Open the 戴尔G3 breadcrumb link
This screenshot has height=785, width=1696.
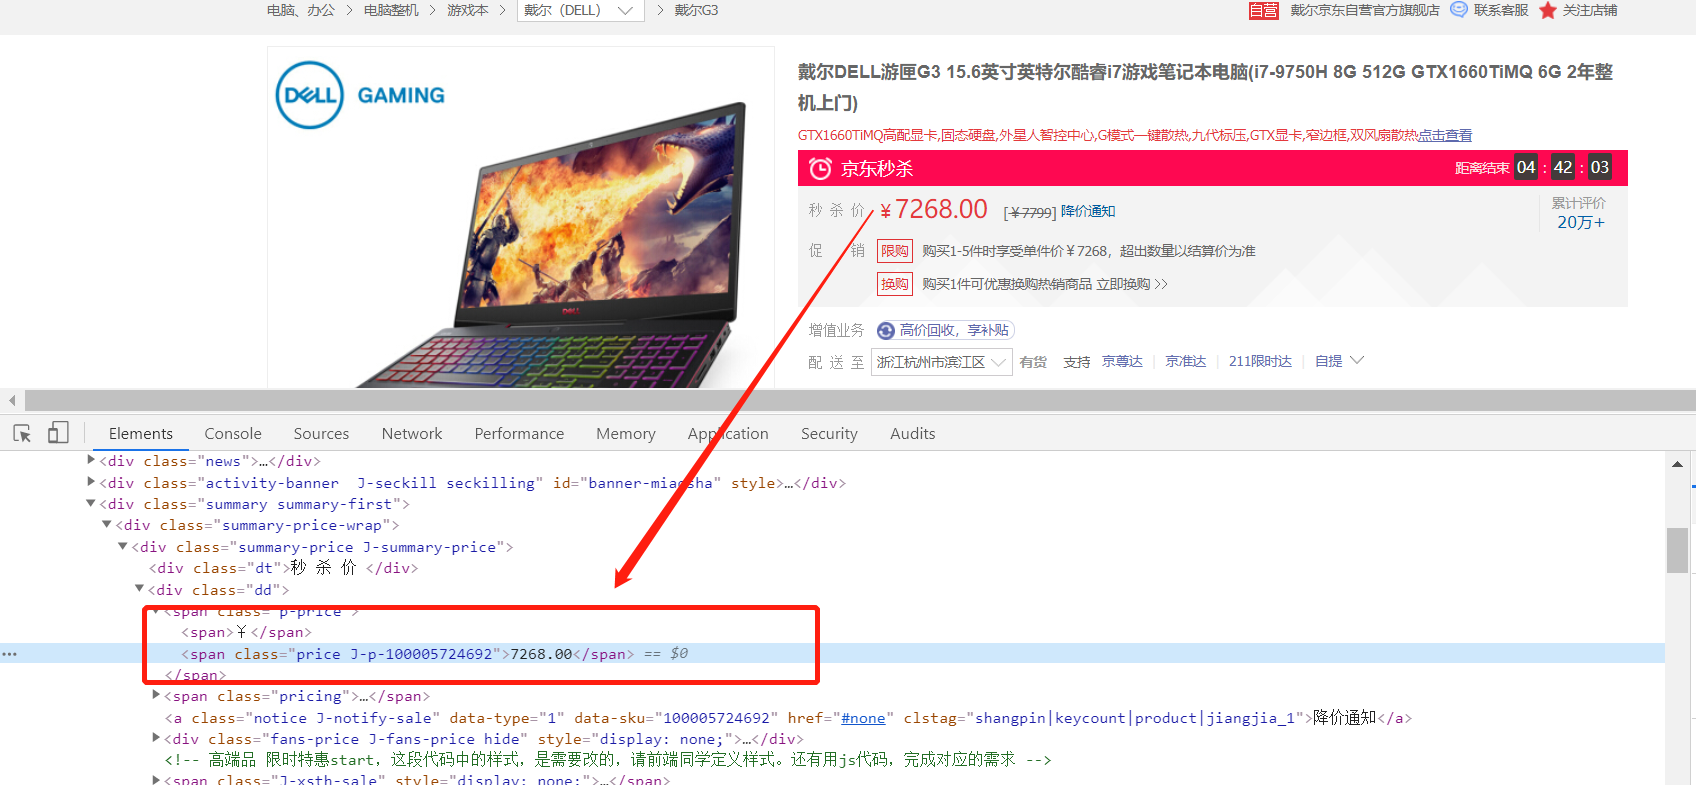[696, 10]
